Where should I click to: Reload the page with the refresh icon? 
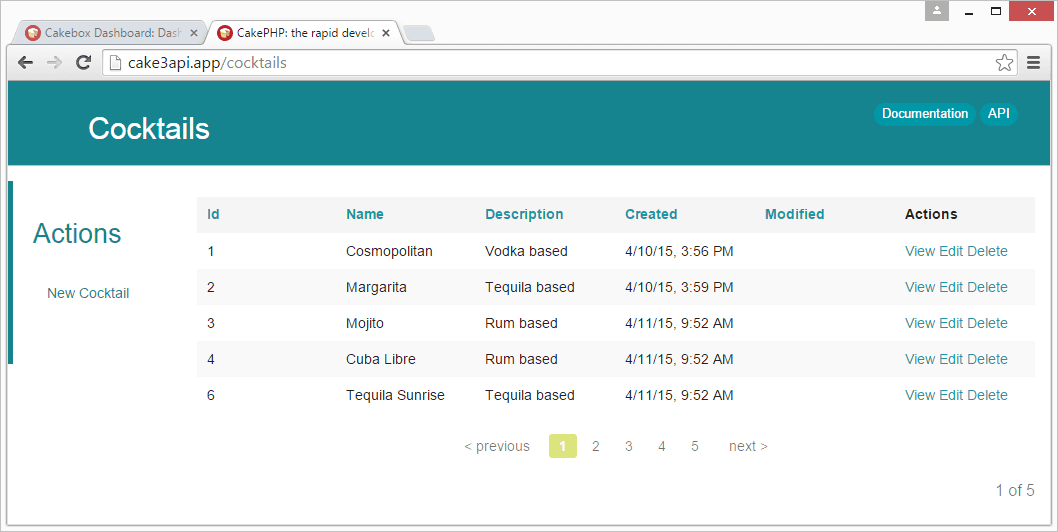click(84, 63)
